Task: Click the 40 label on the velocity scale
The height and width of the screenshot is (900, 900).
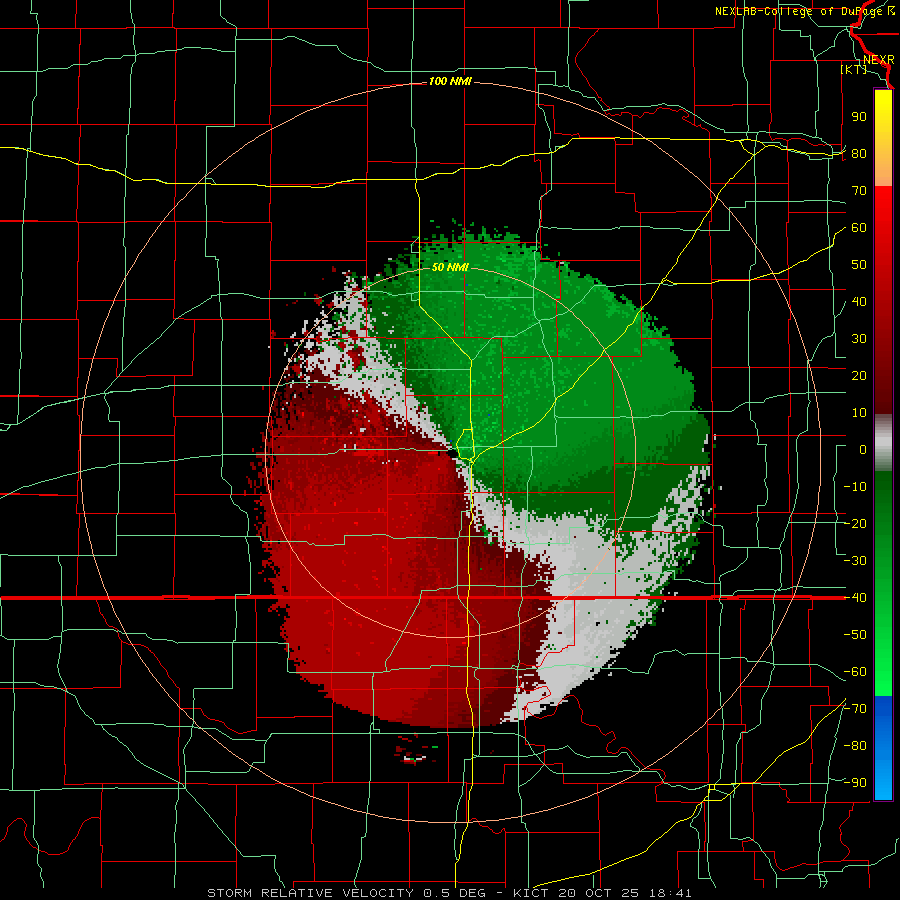Action: pyautogui.click(x=859, y=301)
